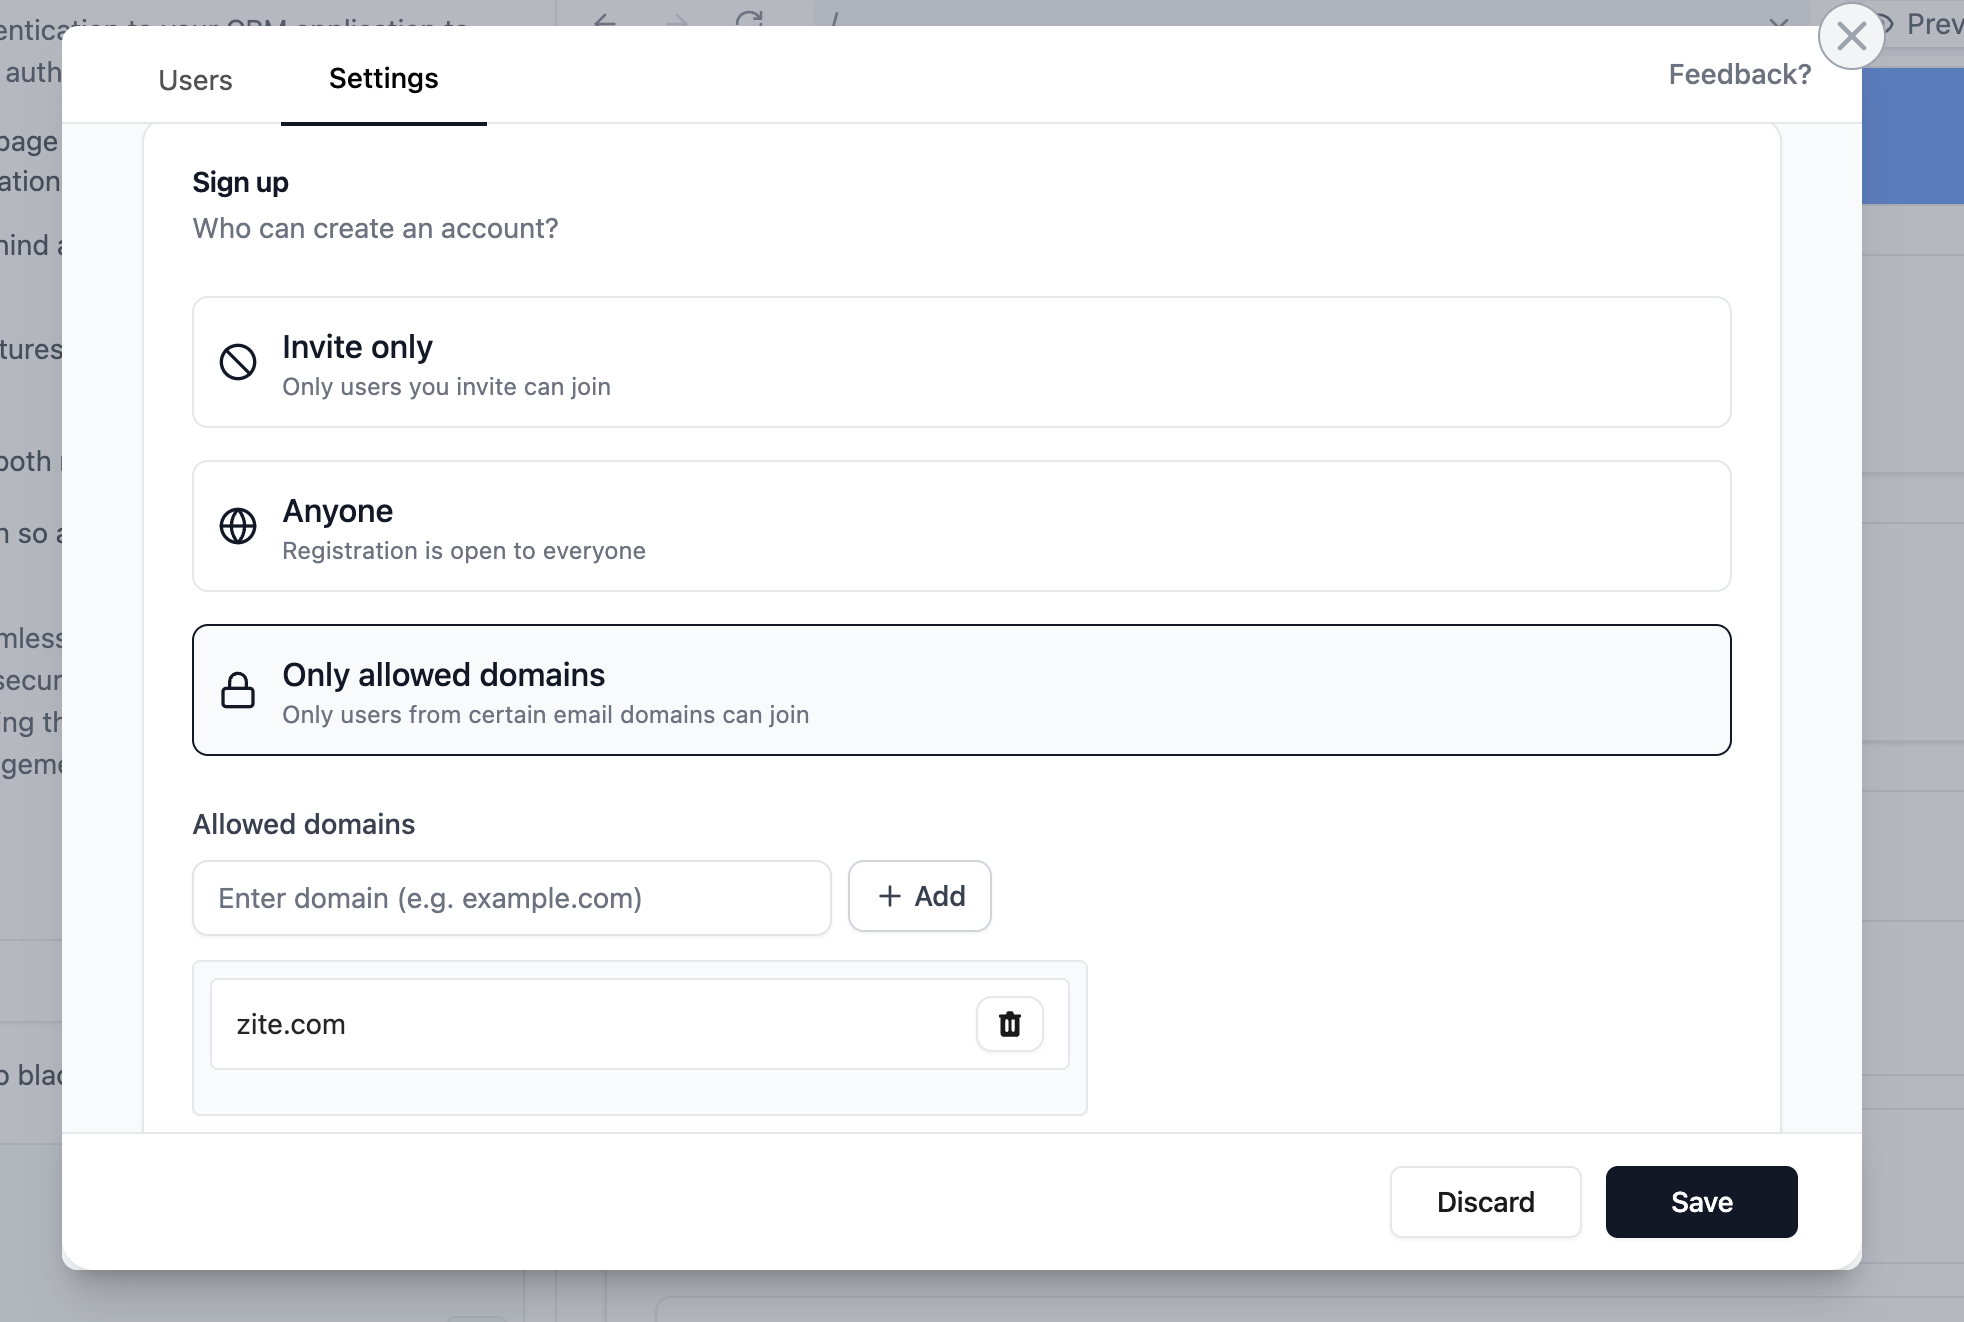Image resolution: width=1964 pixels, height=1322 pixels.
Task: Discard the current changes
Action: tap(1485, 1202)
